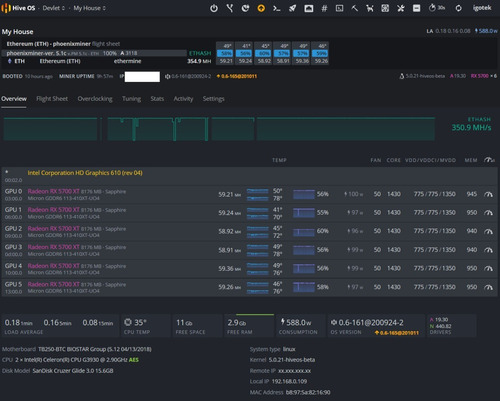Open the igotek user account menu
The image size is (500, 401).
[482, 8]
